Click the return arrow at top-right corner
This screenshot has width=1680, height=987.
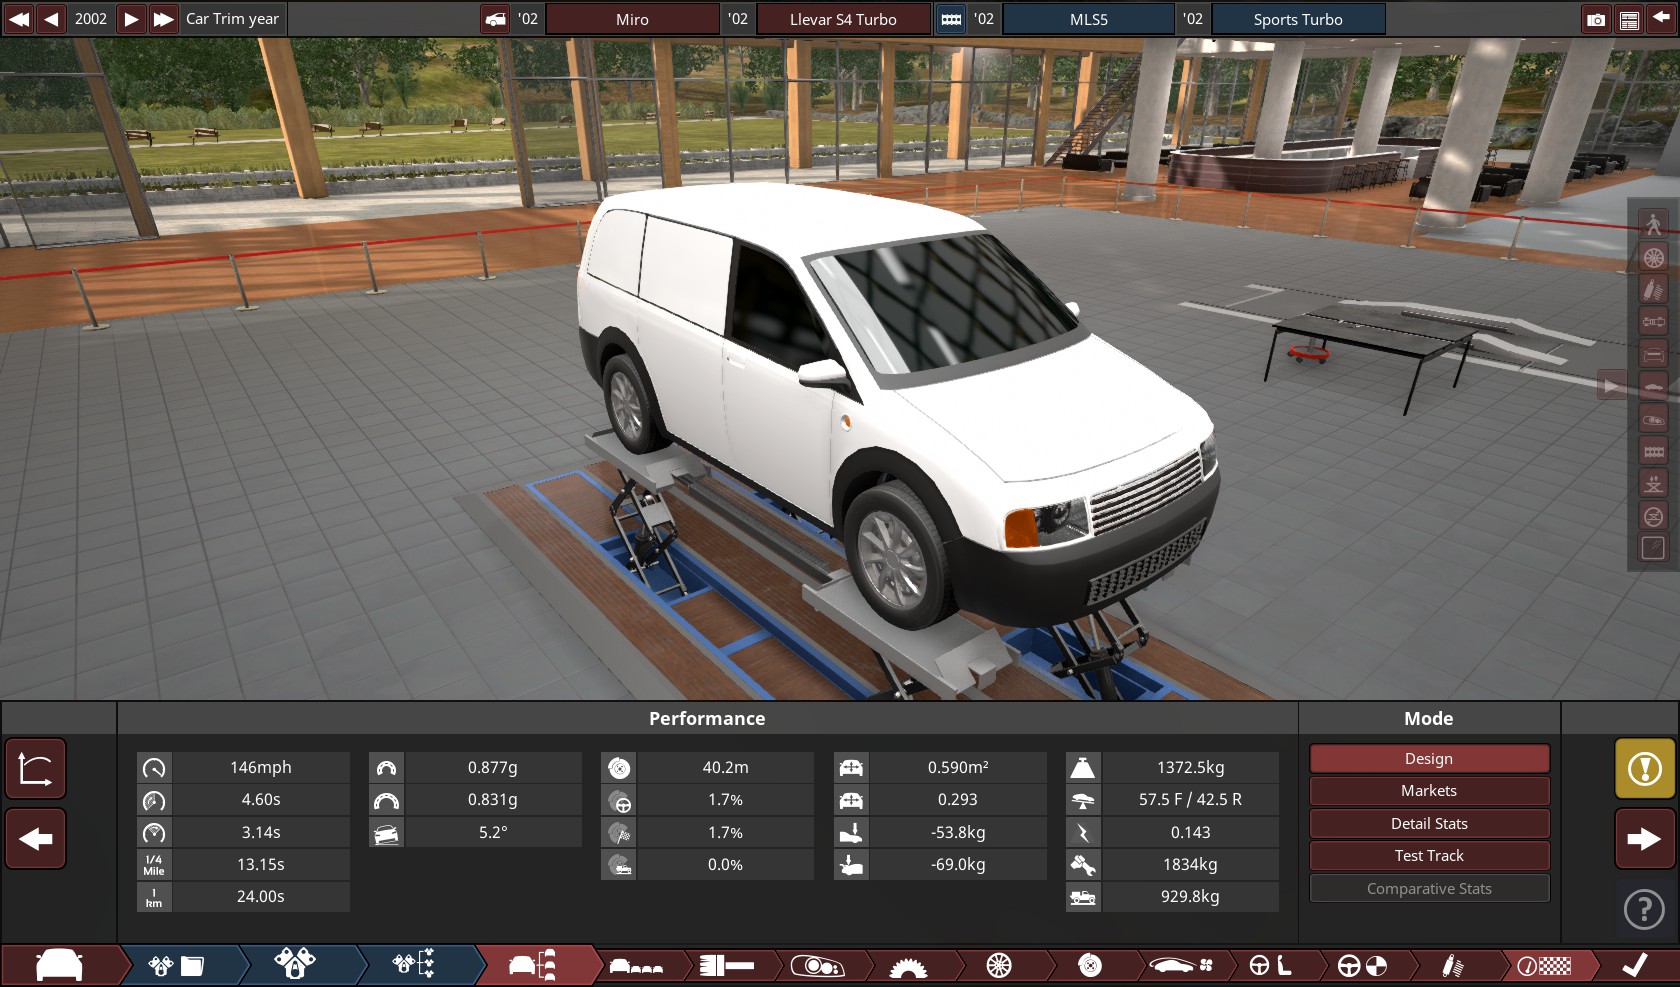1662,19
